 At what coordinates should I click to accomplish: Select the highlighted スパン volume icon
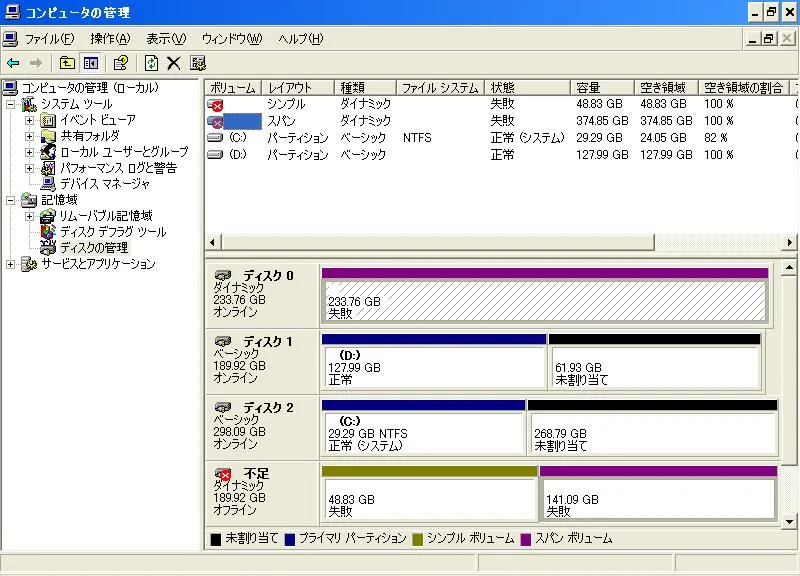click(x=215, y=121)
